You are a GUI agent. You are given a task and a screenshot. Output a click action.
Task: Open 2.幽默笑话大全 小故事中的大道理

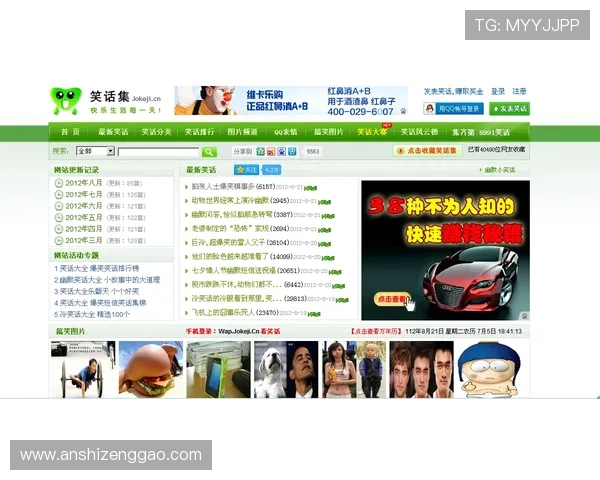pyautogui.click(x=107, y=280)
